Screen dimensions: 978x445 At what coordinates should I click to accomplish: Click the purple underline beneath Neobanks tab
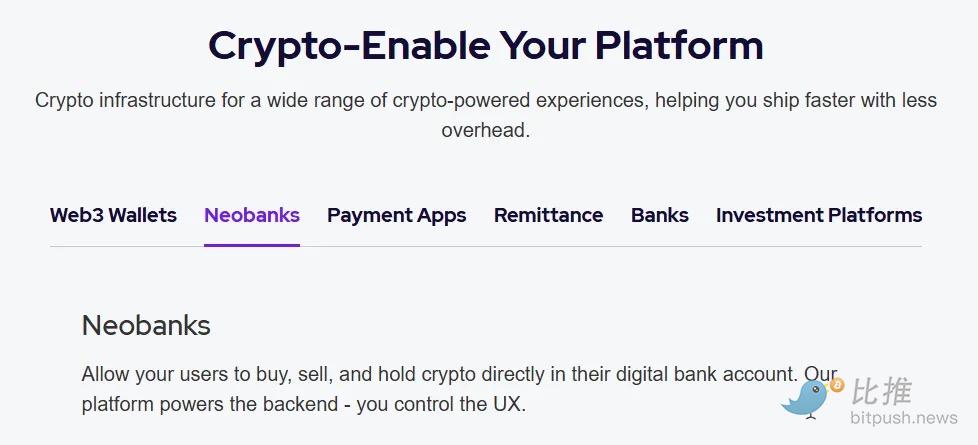pyautogui.click(x=252, y=244)
